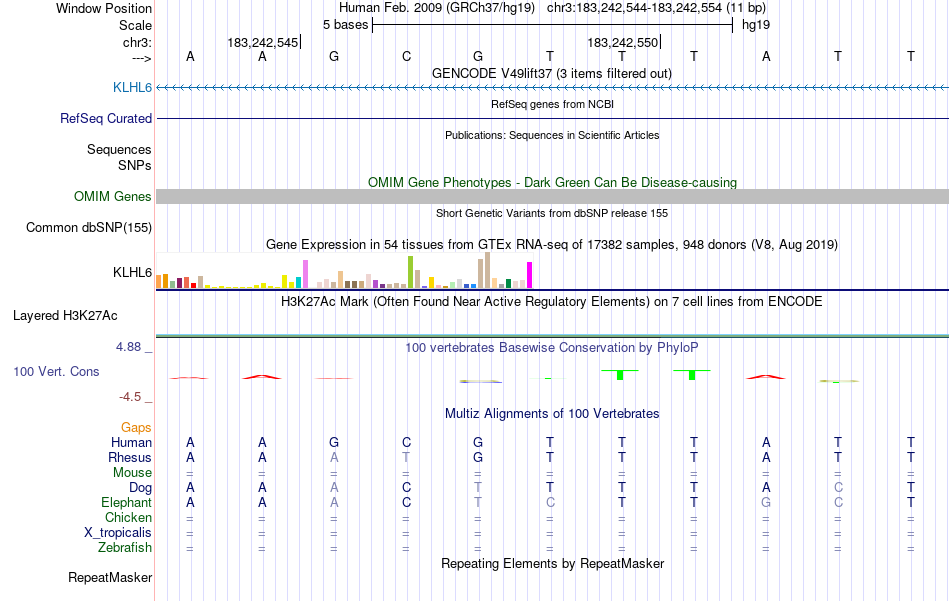Click the -4.5 PhyloP lower limit
Image resolution: width=950 pixels, height=601 pixels.
point(130,397)
